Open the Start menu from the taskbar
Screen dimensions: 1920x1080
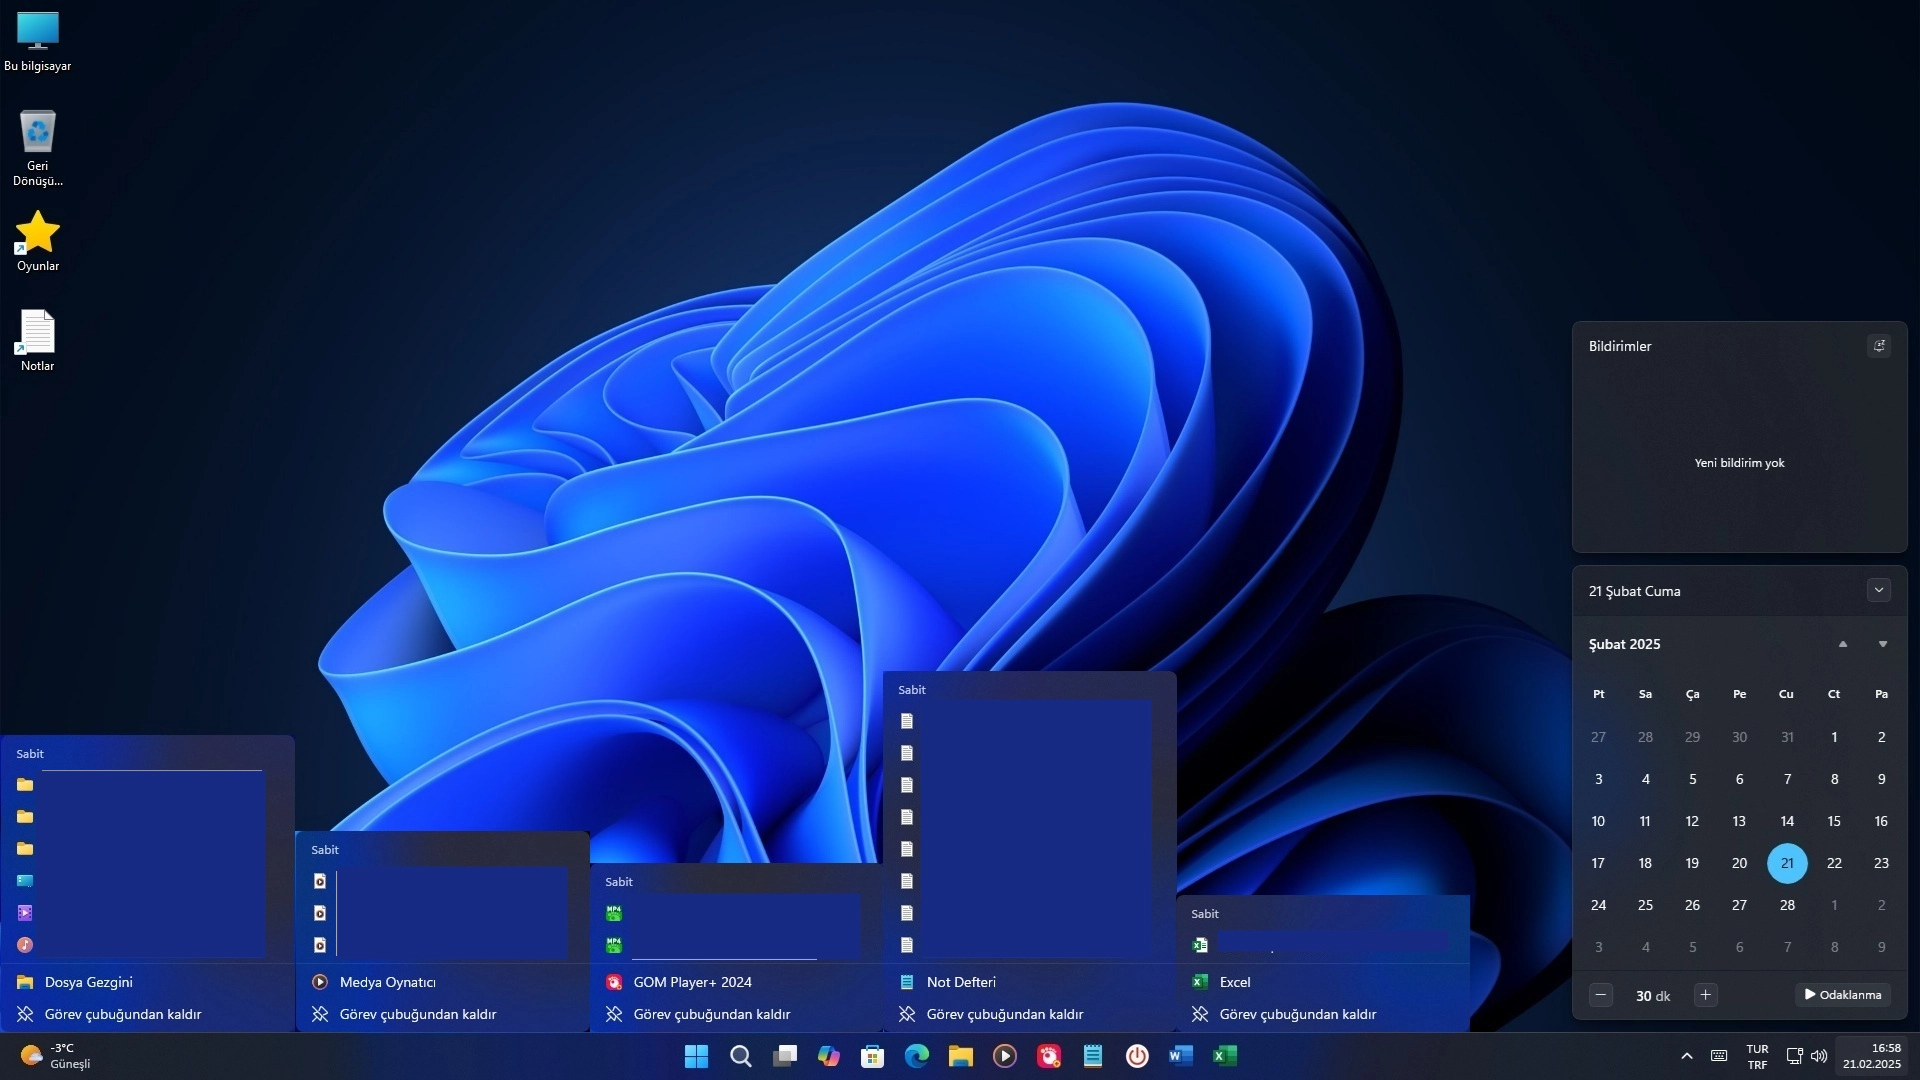coord(696,1056)
